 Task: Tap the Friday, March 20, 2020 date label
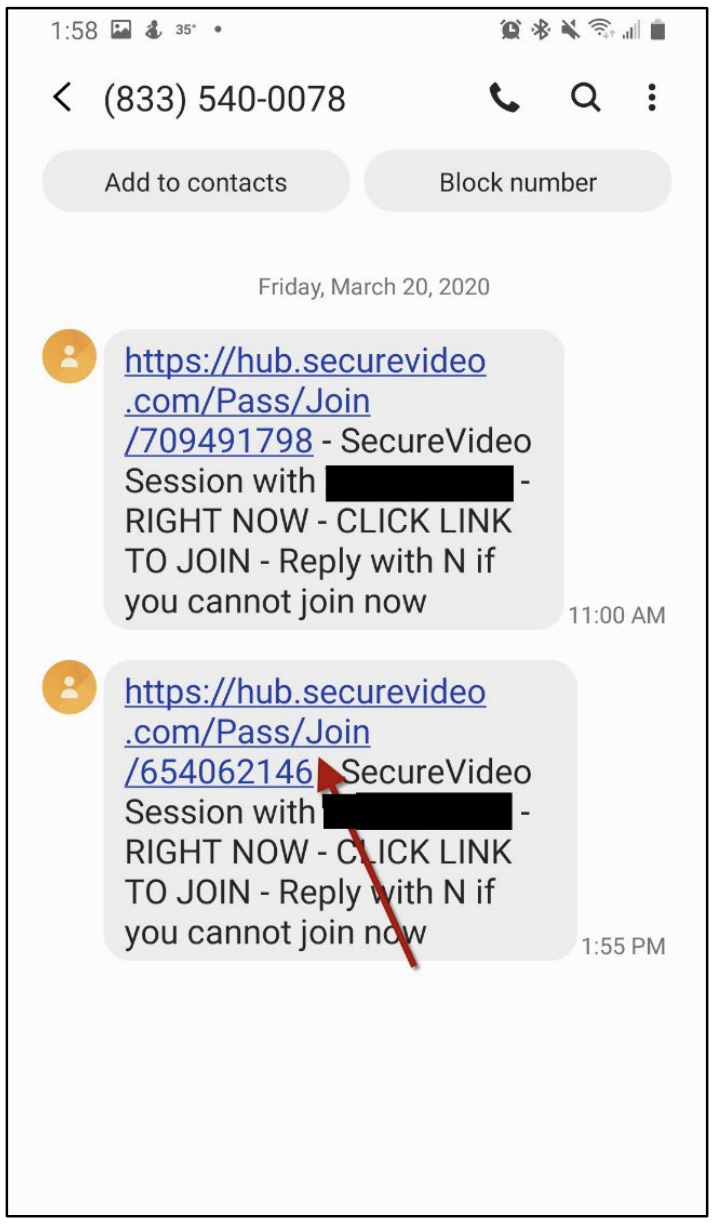click(x=374, y=287)
